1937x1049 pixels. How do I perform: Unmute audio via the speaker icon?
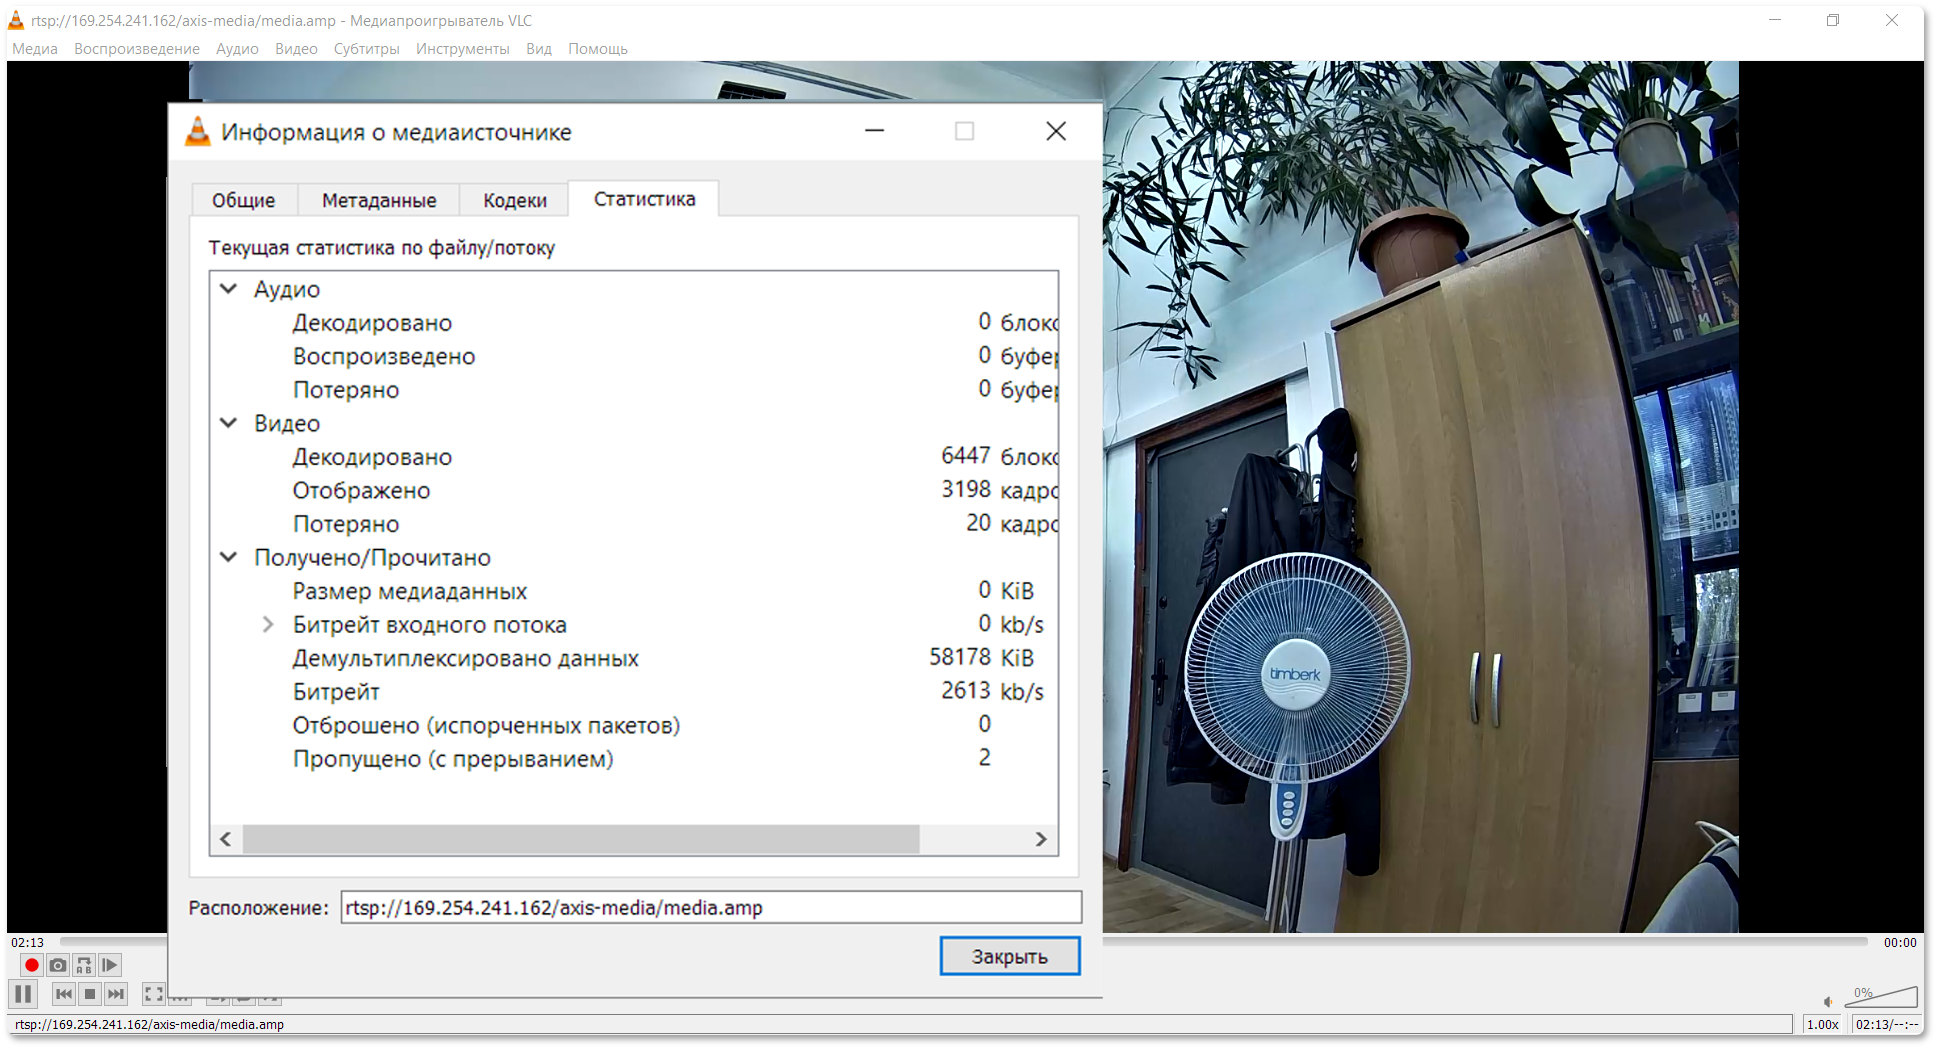pyautogui.click(x=1828, y=1002)
